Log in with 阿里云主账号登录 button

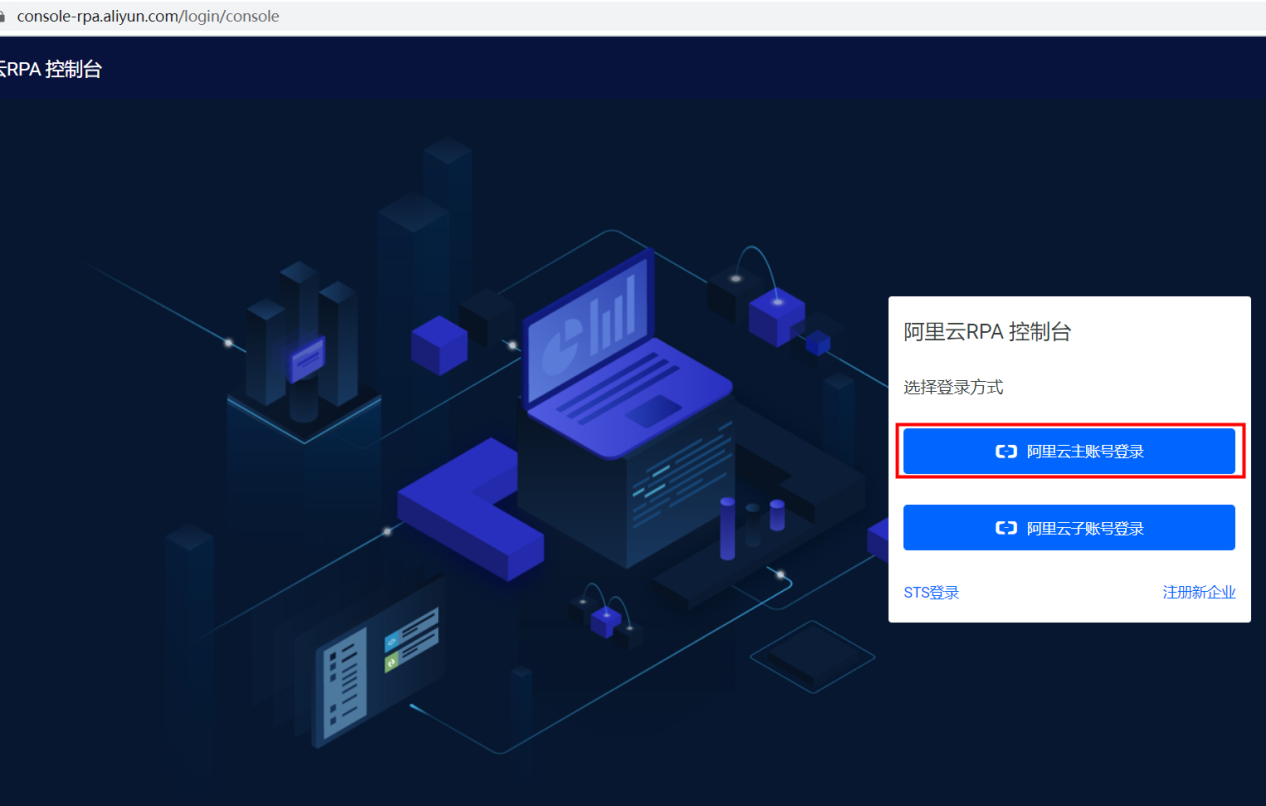(1069, 451)
